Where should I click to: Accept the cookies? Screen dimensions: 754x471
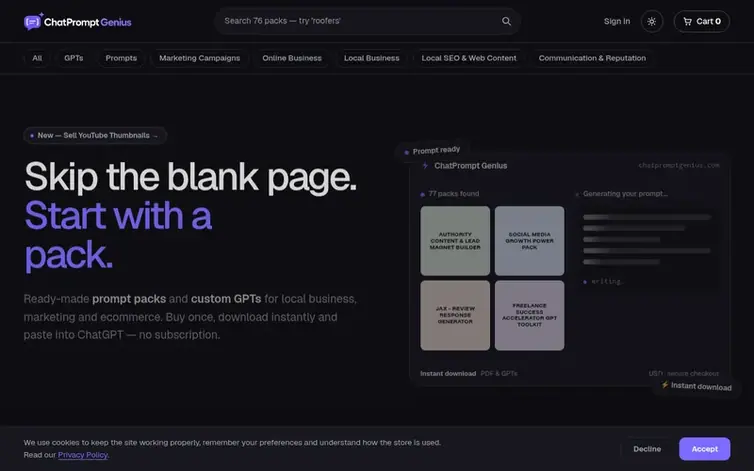[x=704, y=449]
